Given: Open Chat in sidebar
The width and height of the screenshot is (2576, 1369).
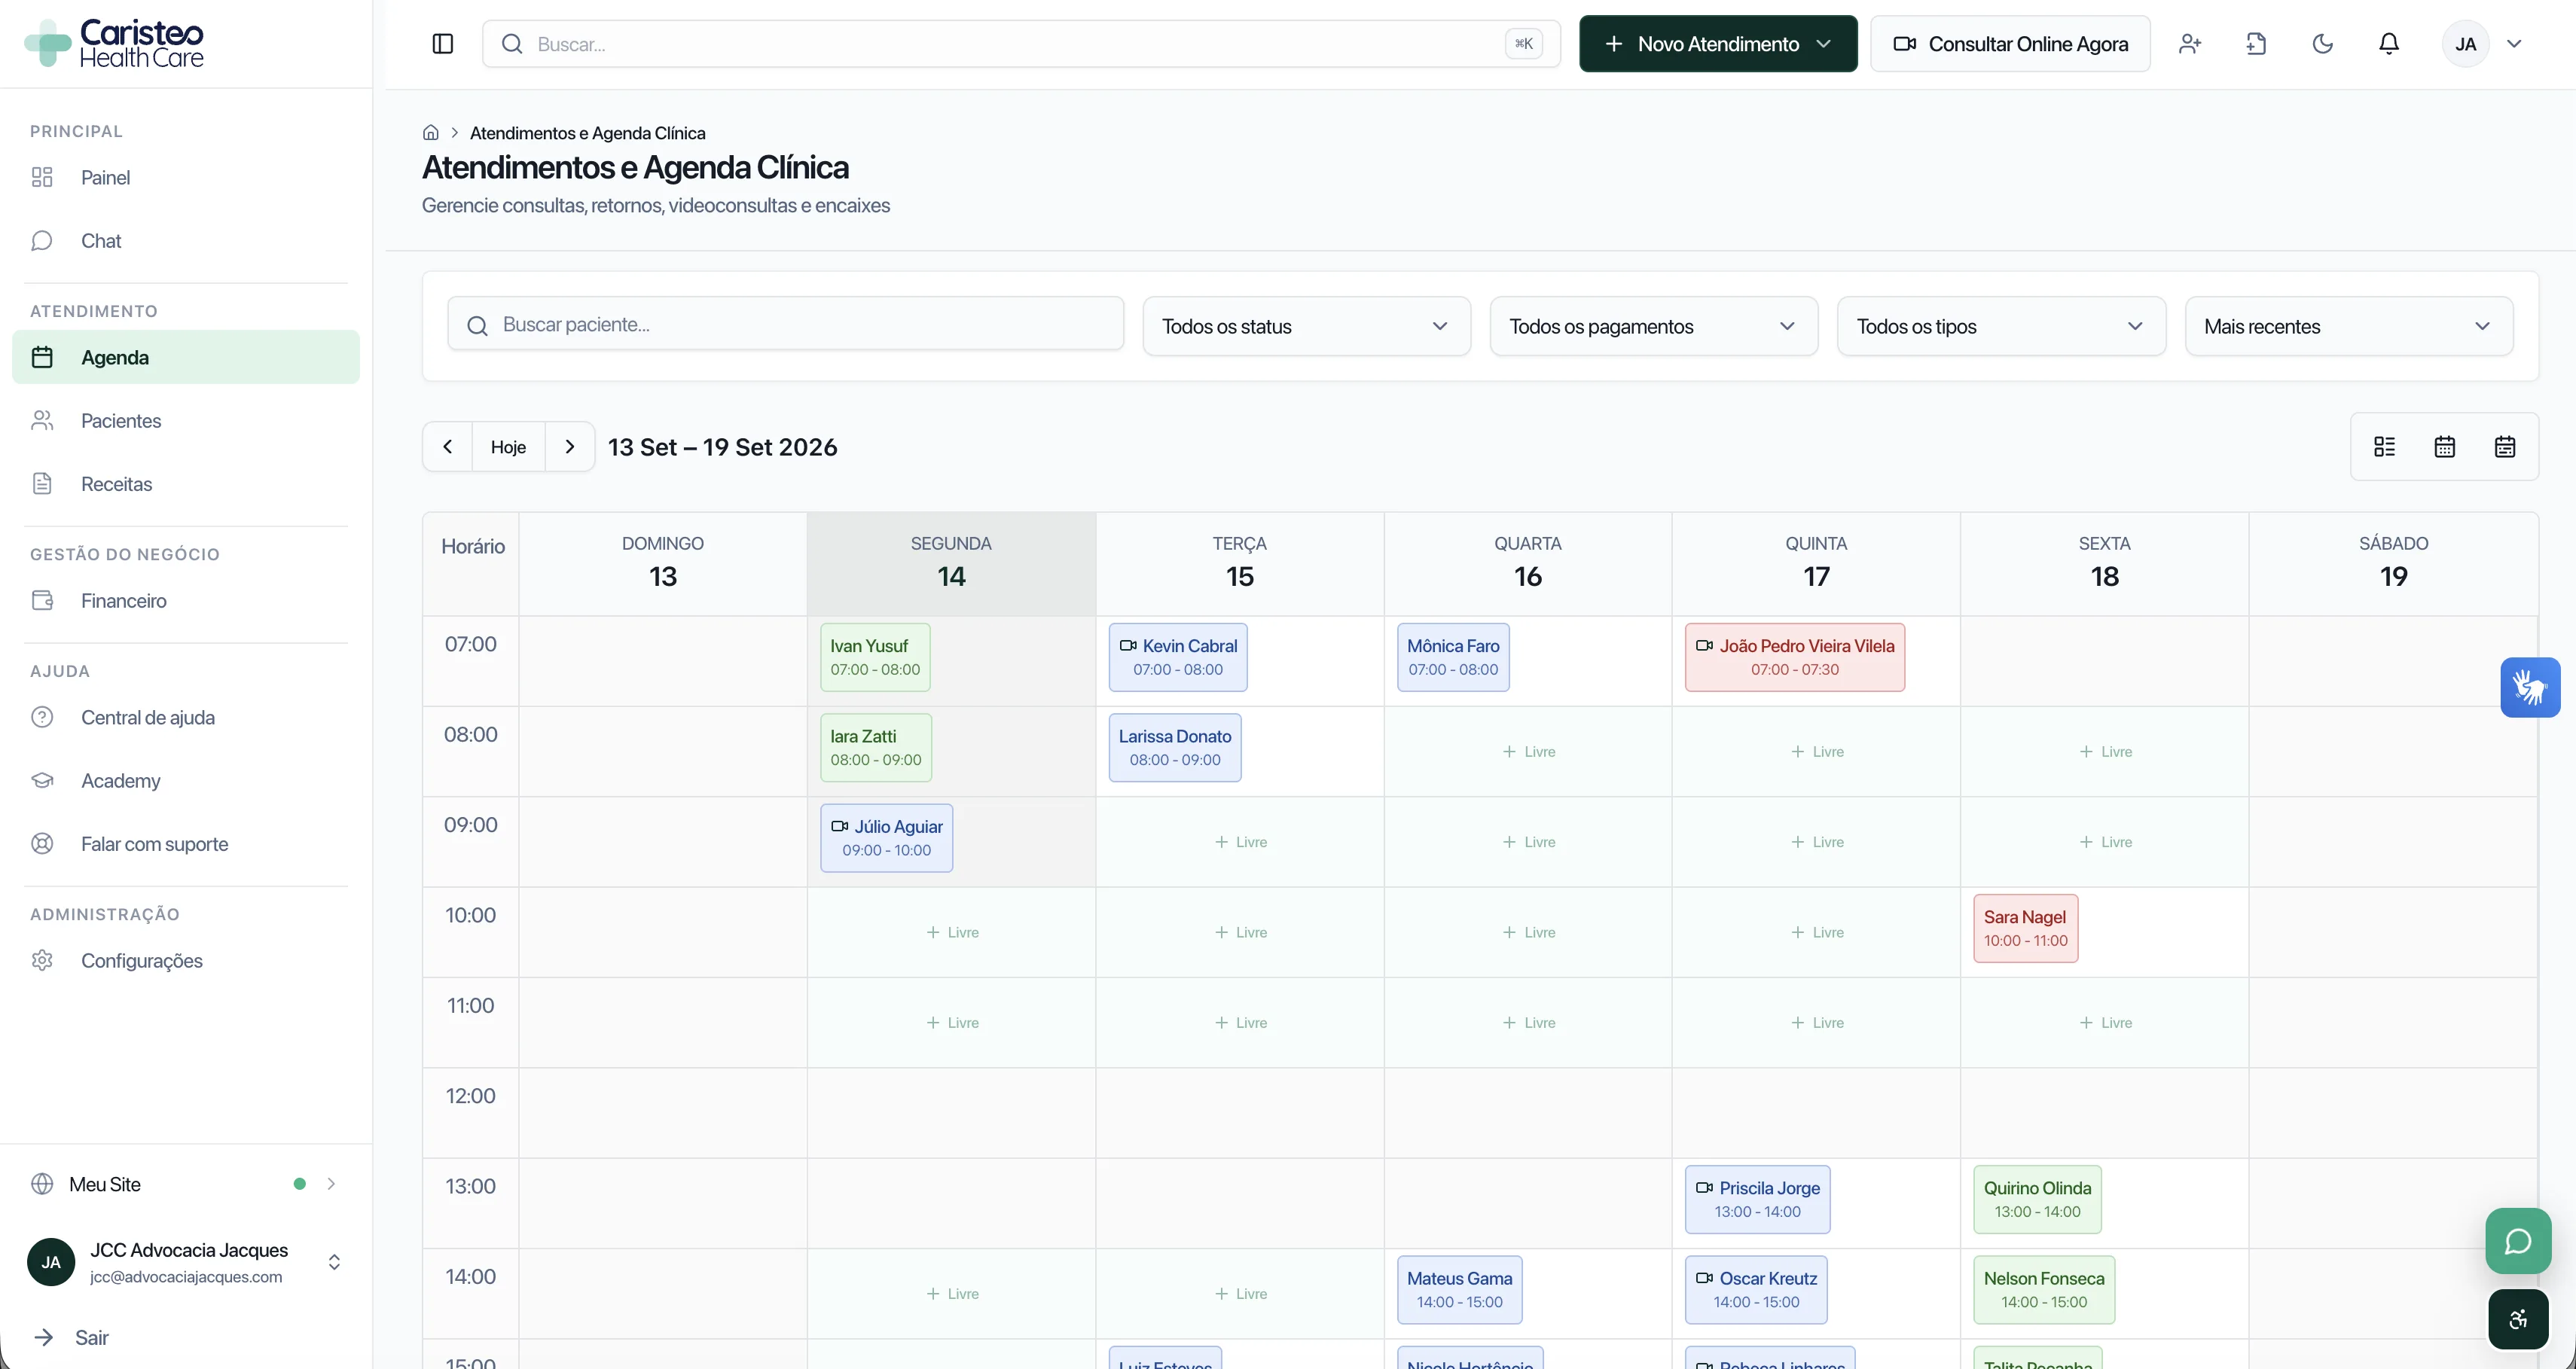Looking at the screenshot, I should coord(186,241).
